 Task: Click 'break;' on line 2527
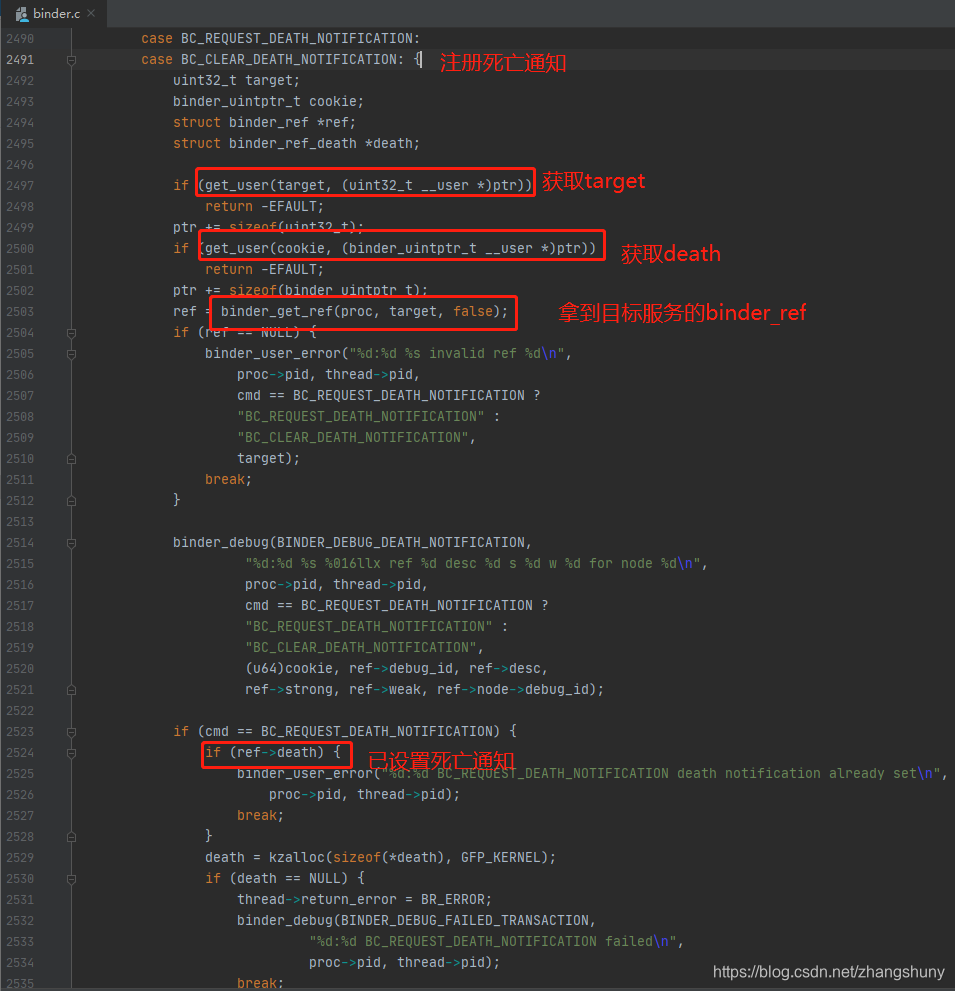coord(260,815)
